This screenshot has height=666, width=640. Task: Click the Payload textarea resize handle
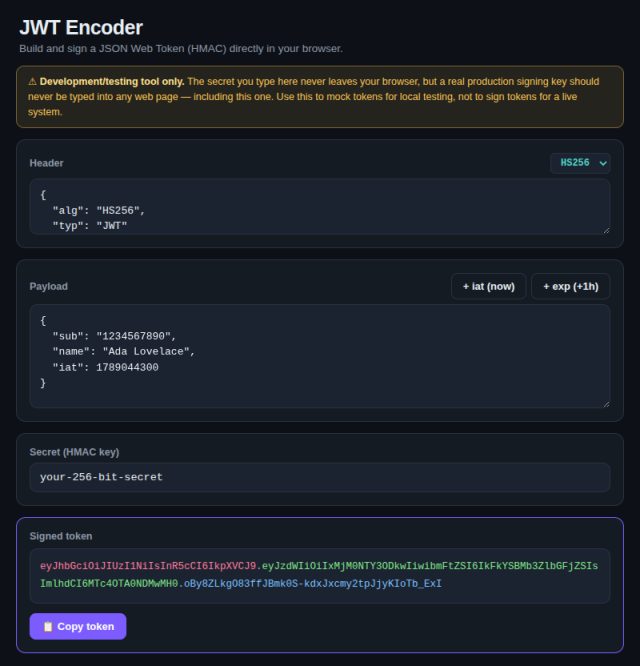[606, 404]
